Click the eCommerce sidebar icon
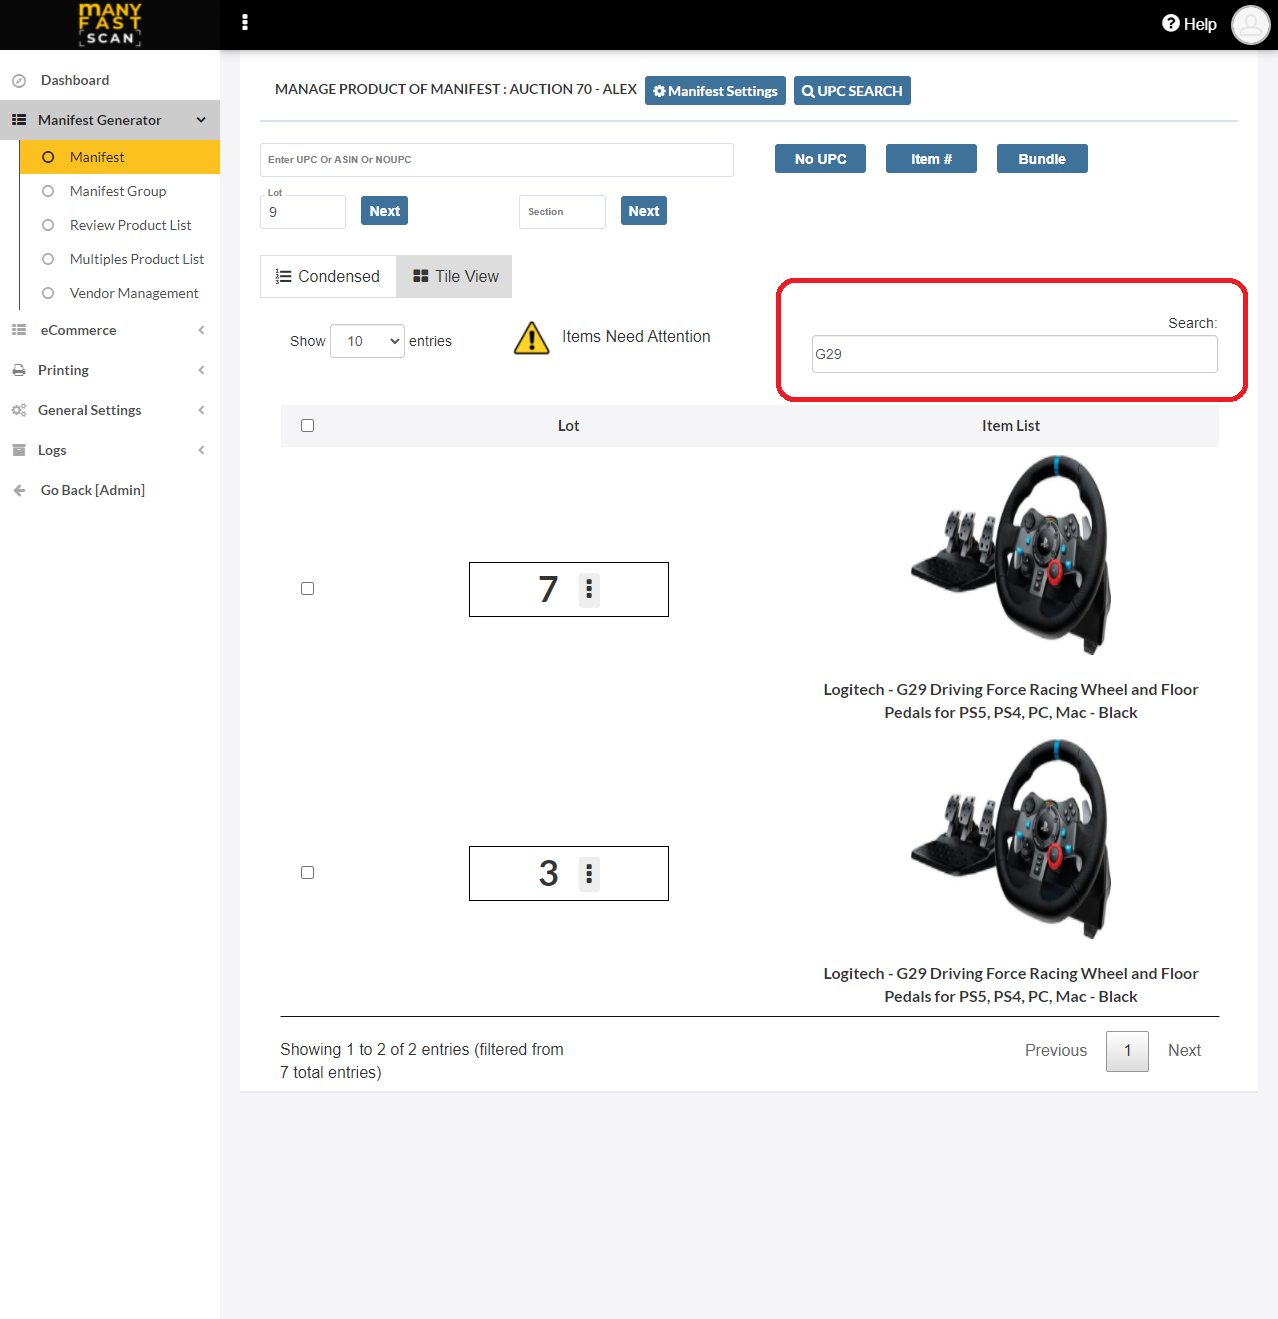The width and height of the screenshot is (1278, 1319). click(19, 330)
